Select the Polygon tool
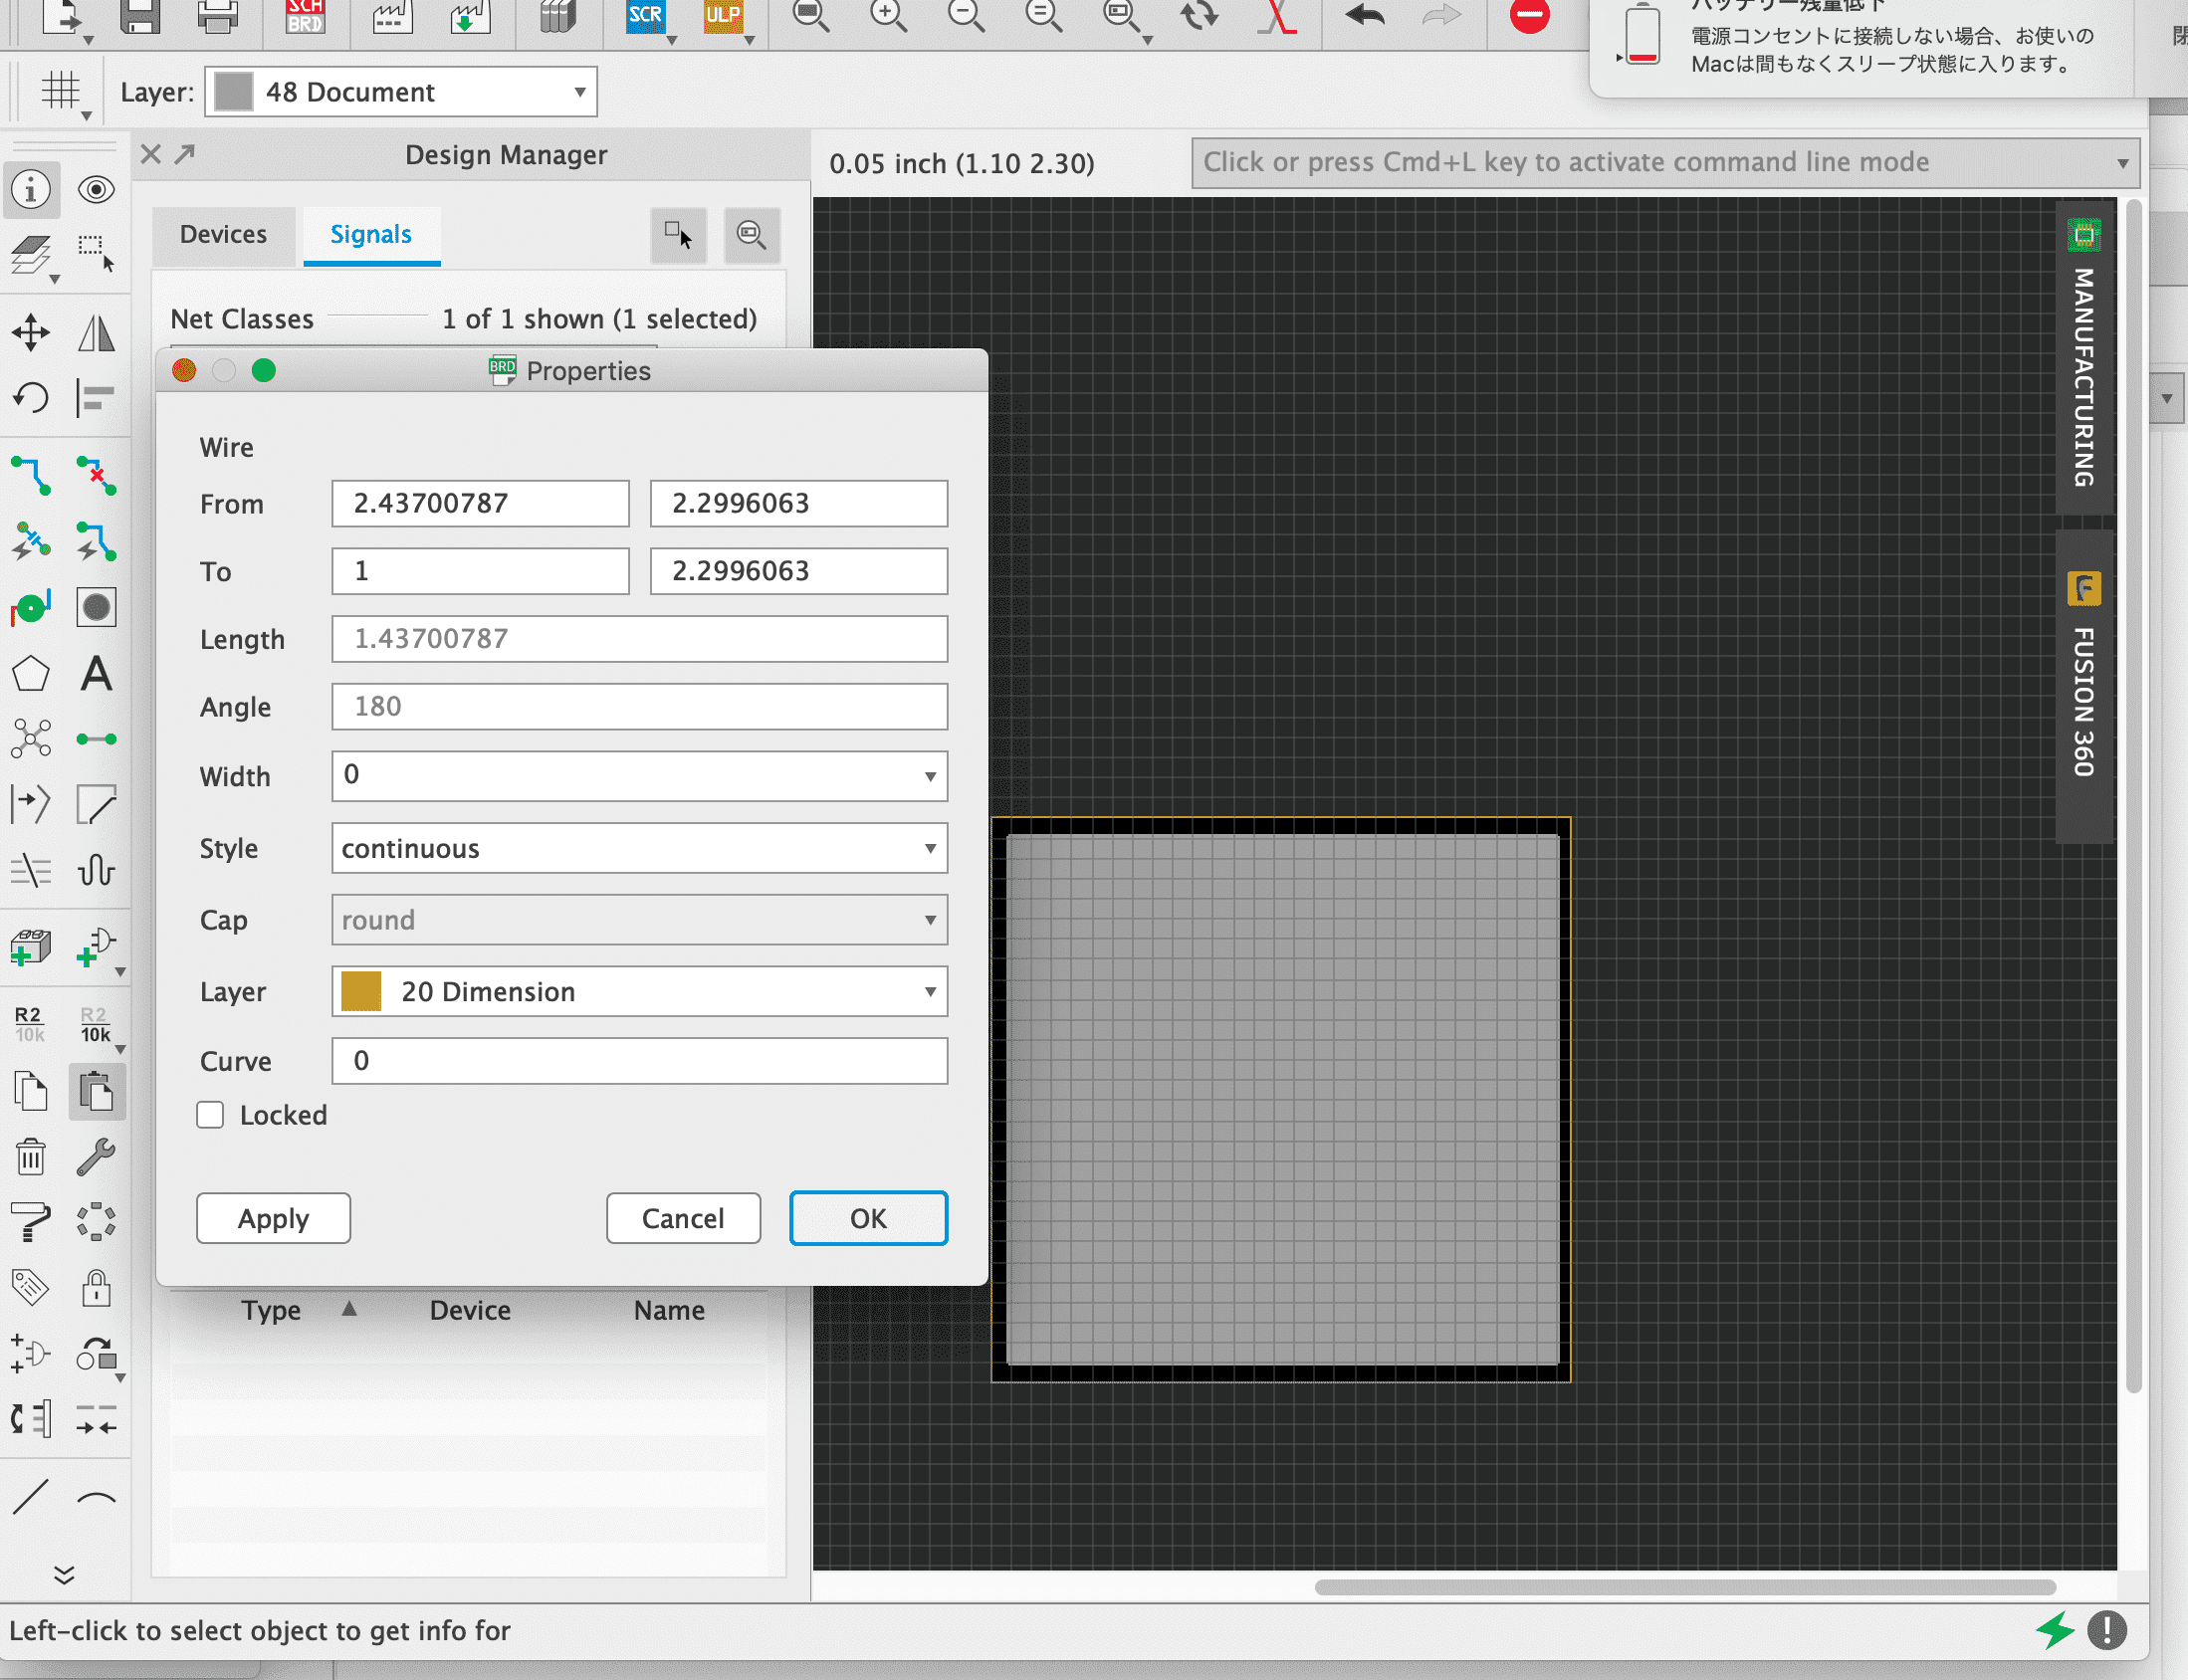This screenshot has height=1680, width=2188. tap(31, 674)
